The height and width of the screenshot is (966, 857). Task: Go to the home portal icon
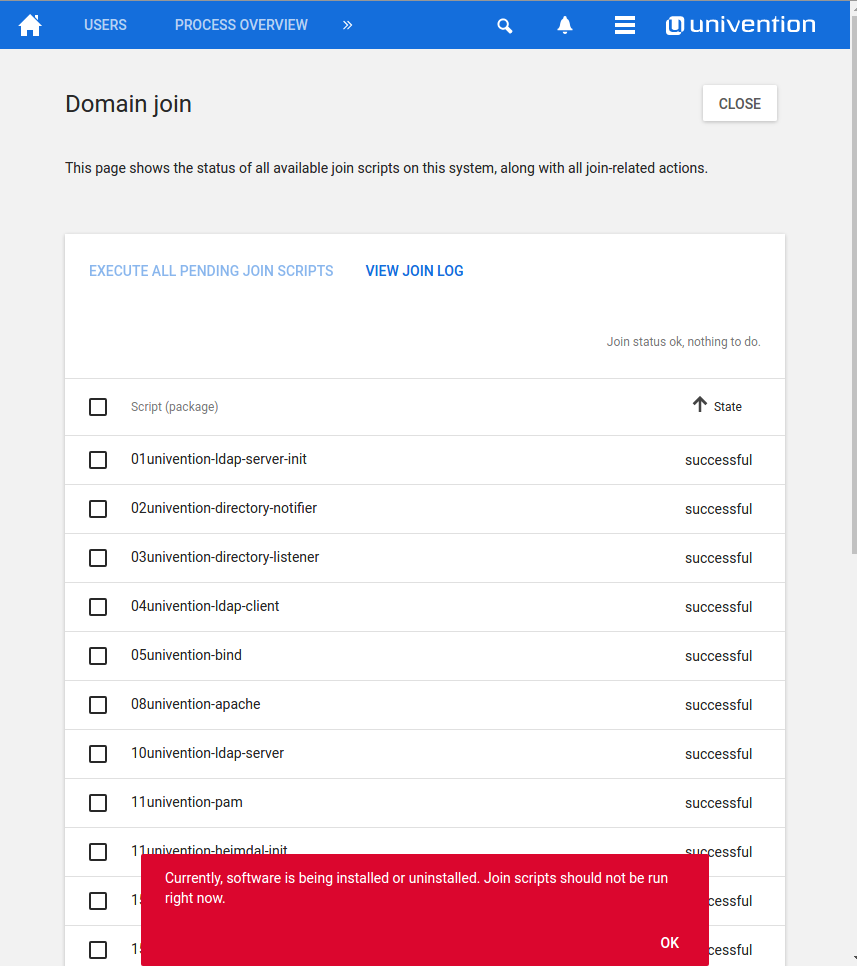pos(30,25)
